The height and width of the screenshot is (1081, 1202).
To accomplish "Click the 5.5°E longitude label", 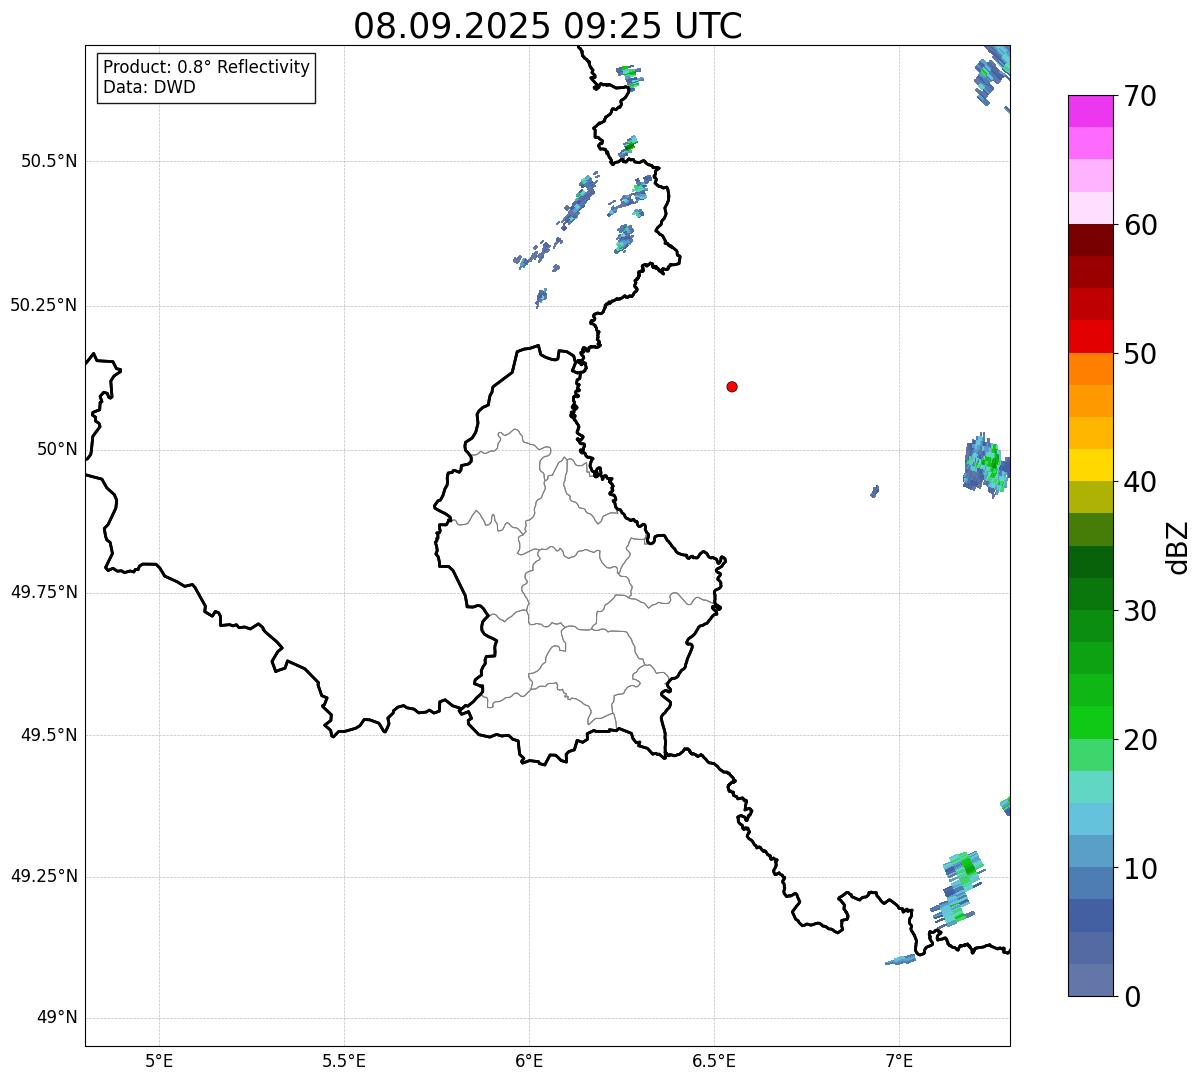I will (344, 1060).
